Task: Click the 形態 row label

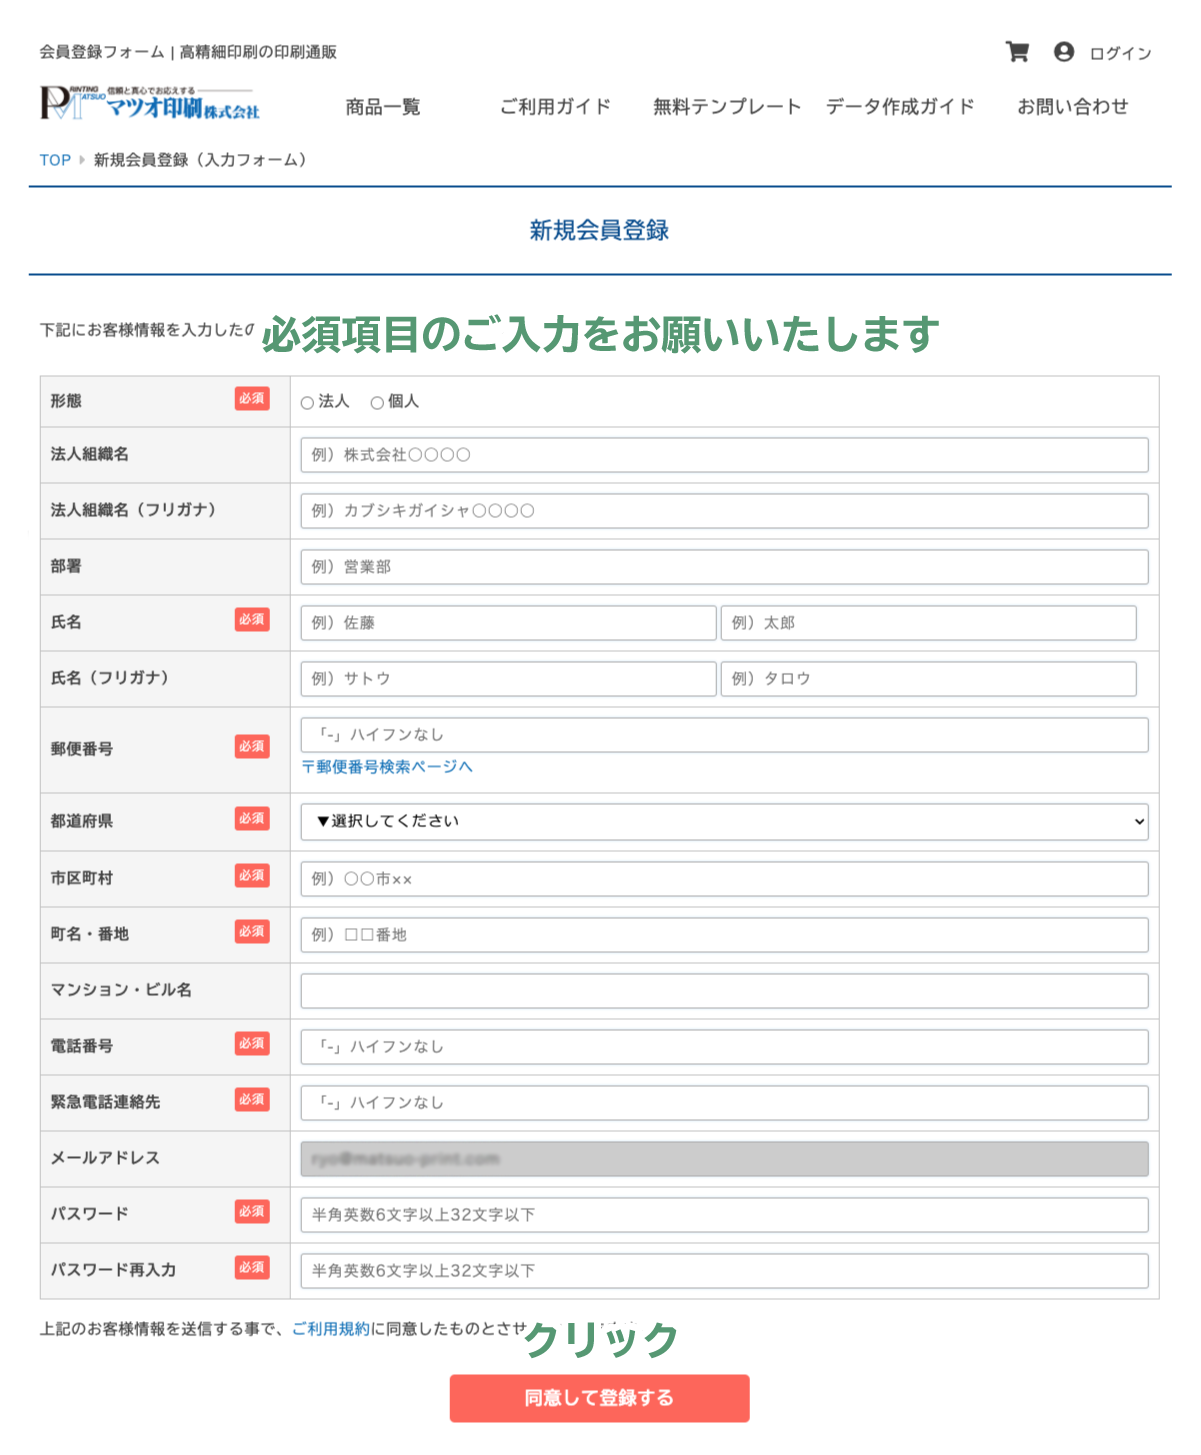Action: coord(66,401)
